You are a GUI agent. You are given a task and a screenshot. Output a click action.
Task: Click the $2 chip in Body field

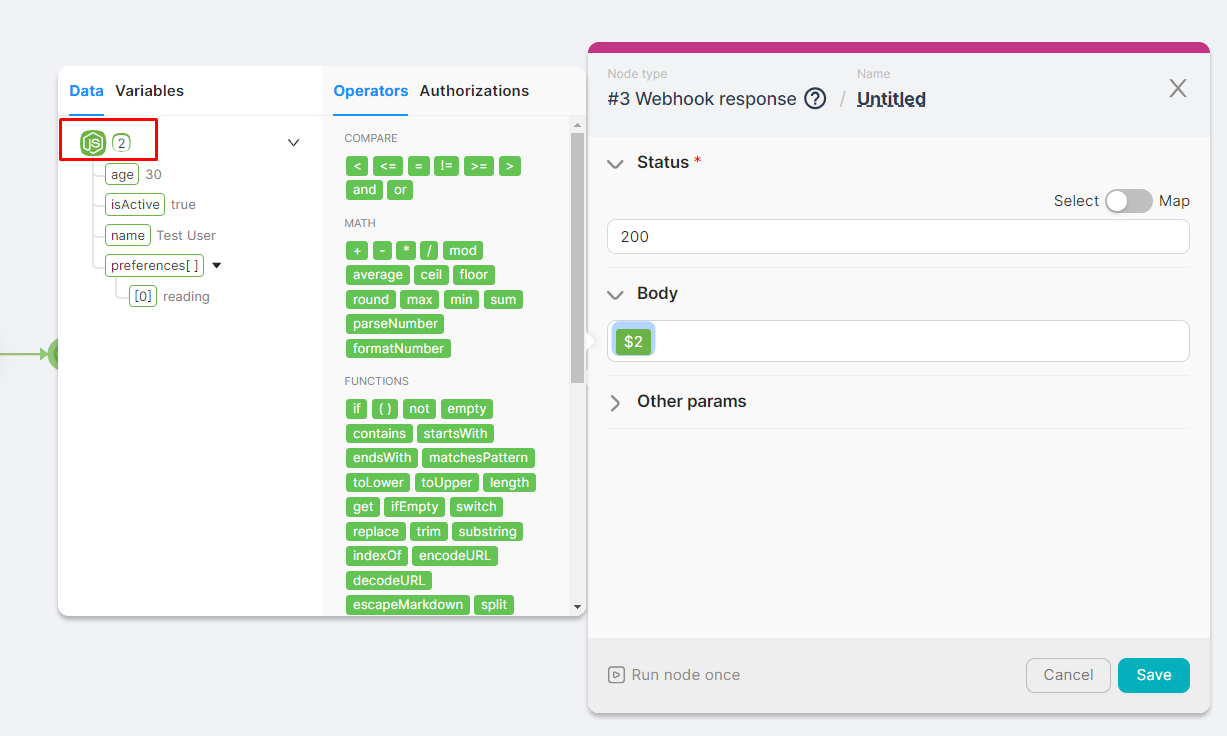633,341
